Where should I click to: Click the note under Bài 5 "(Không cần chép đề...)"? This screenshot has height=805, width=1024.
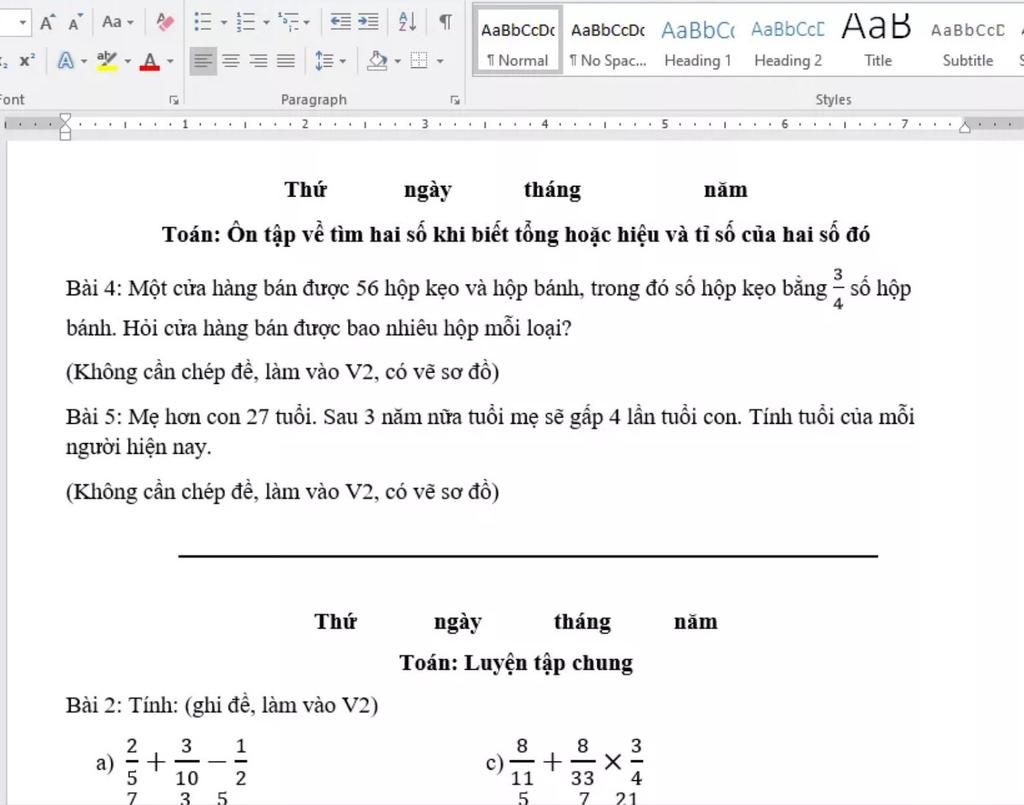pyautogui.click(x=283, y=492)
